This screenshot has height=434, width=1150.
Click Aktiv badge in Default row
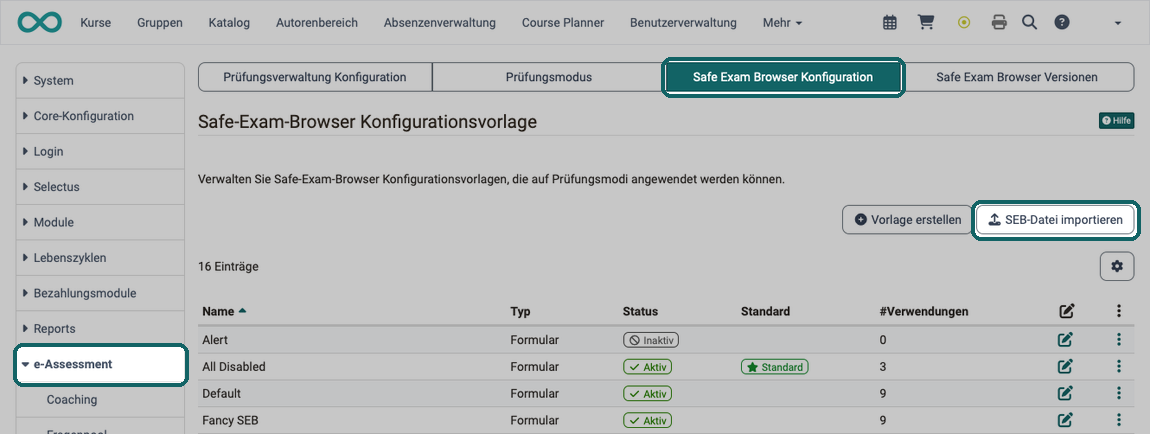coord(648,394)
